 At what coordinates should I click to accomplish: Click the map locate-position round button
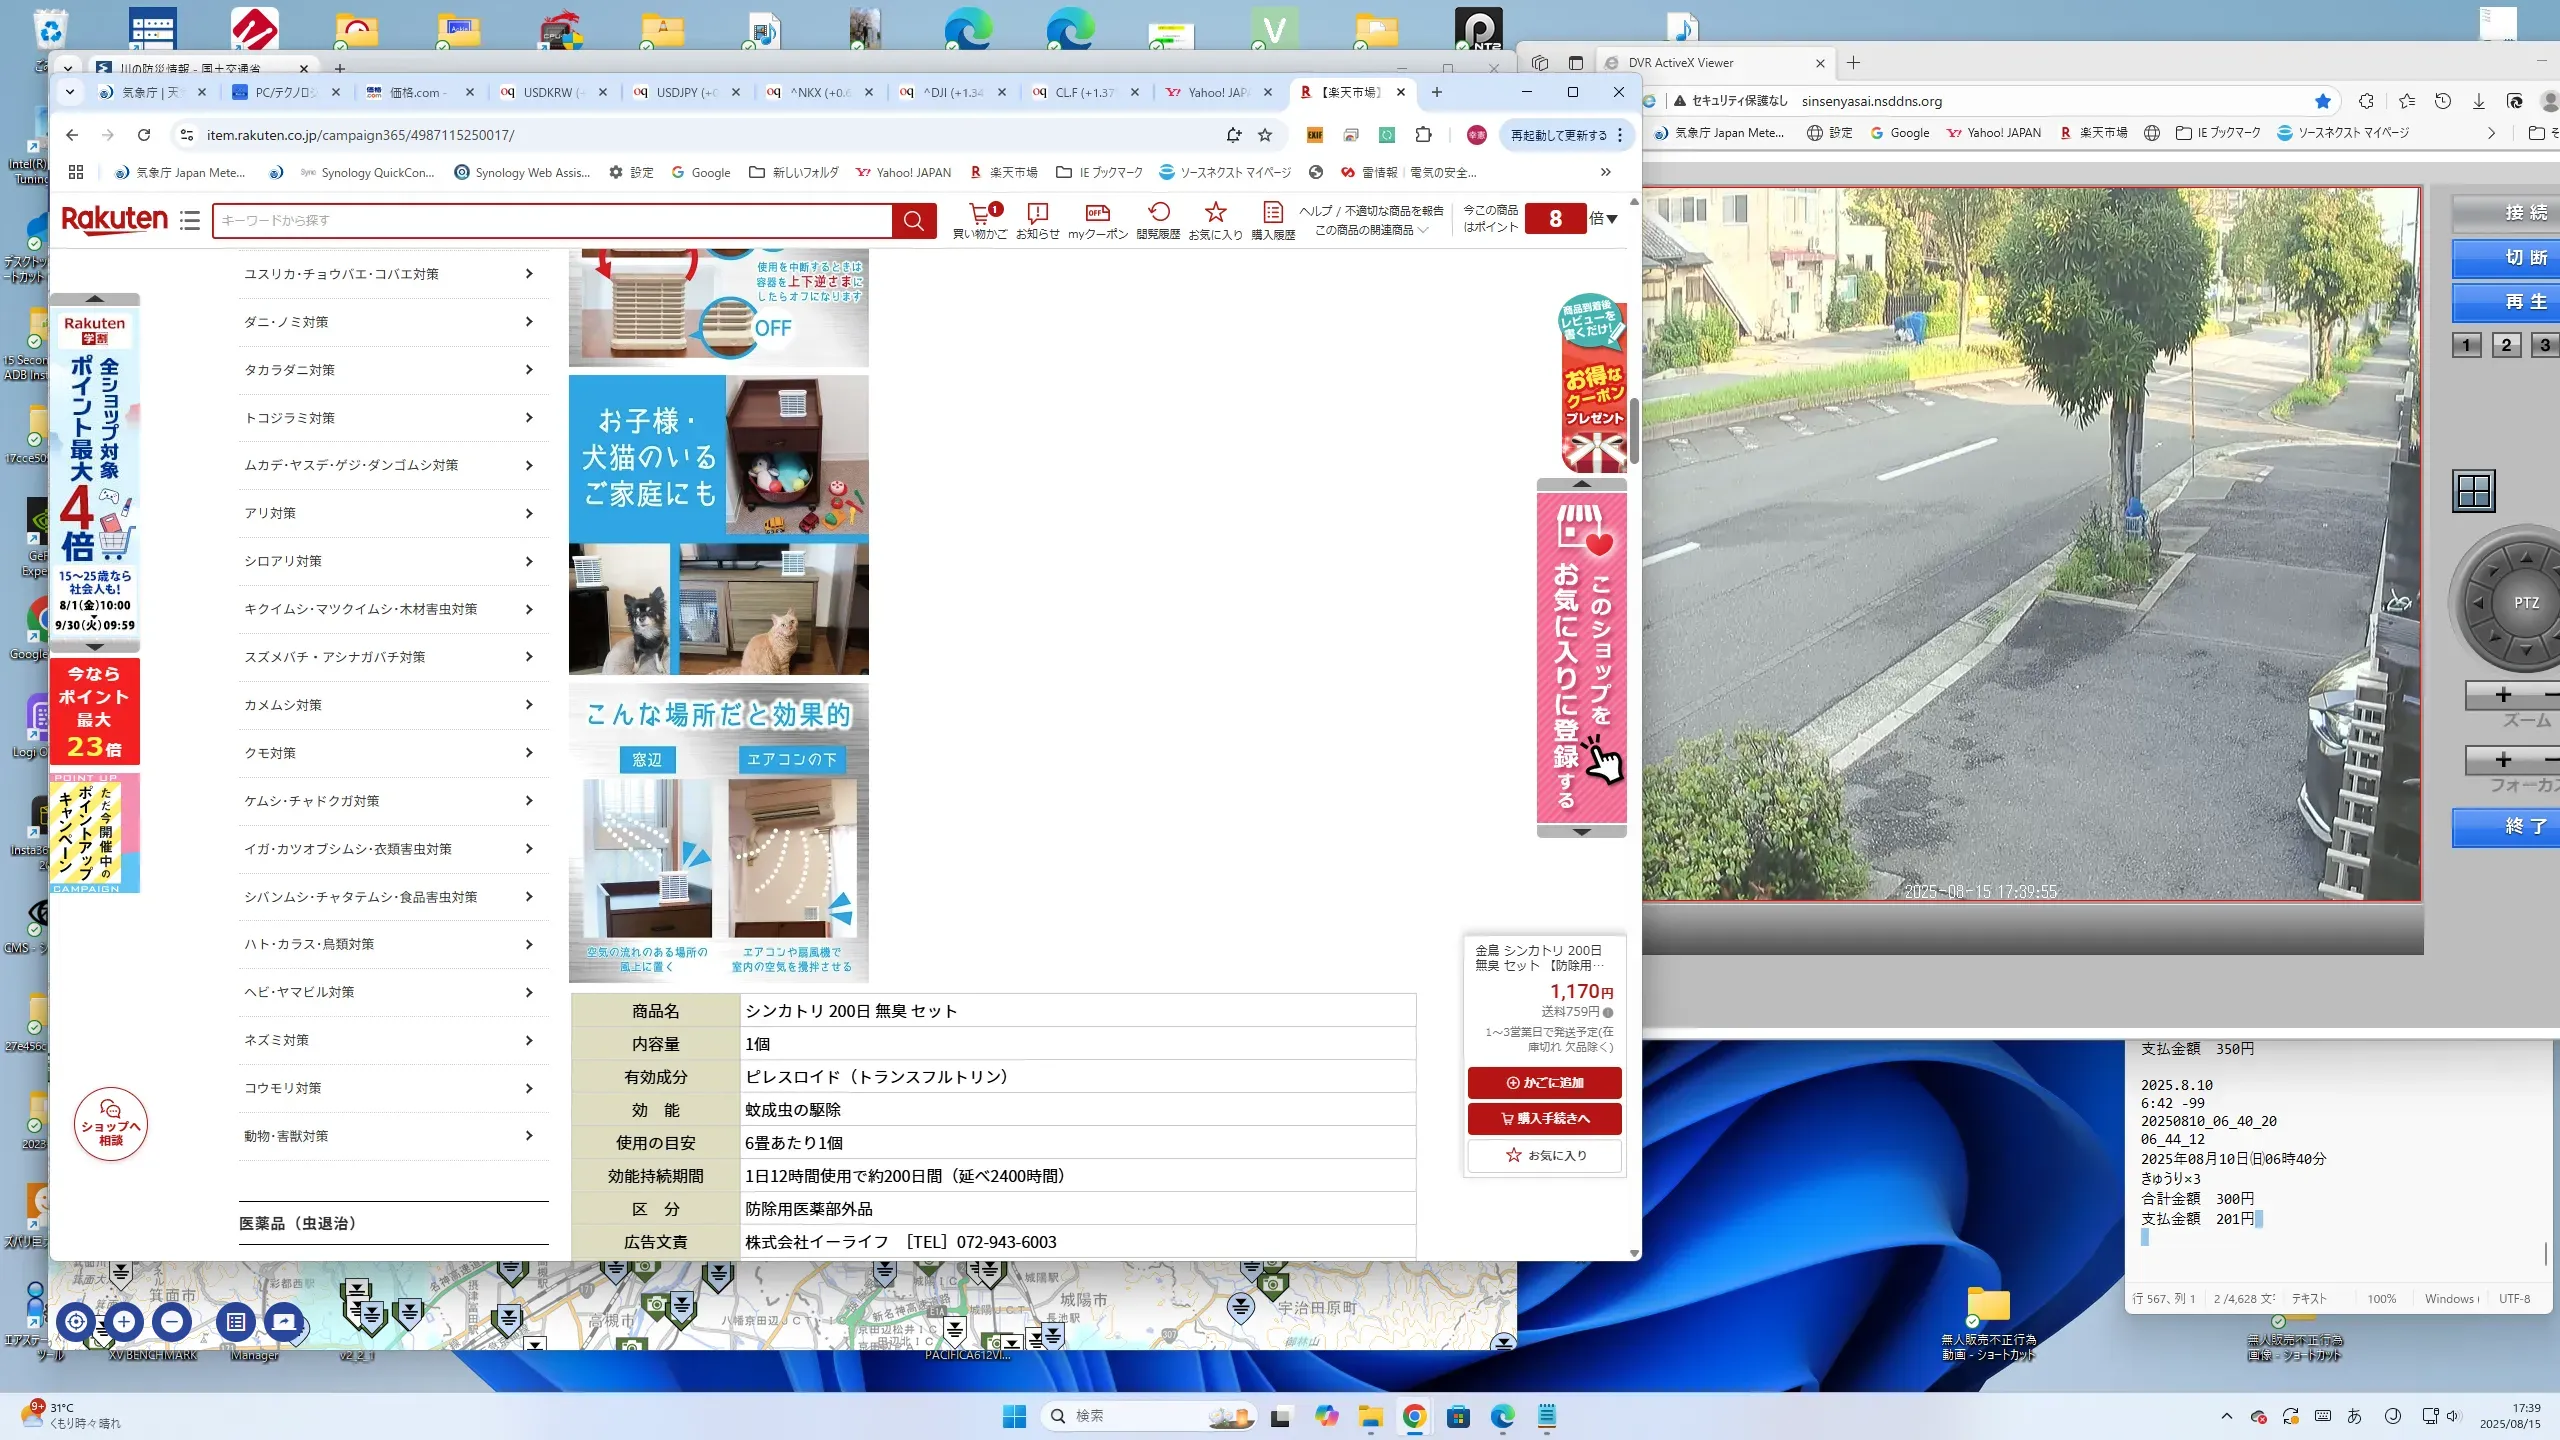coord(76,1322)
